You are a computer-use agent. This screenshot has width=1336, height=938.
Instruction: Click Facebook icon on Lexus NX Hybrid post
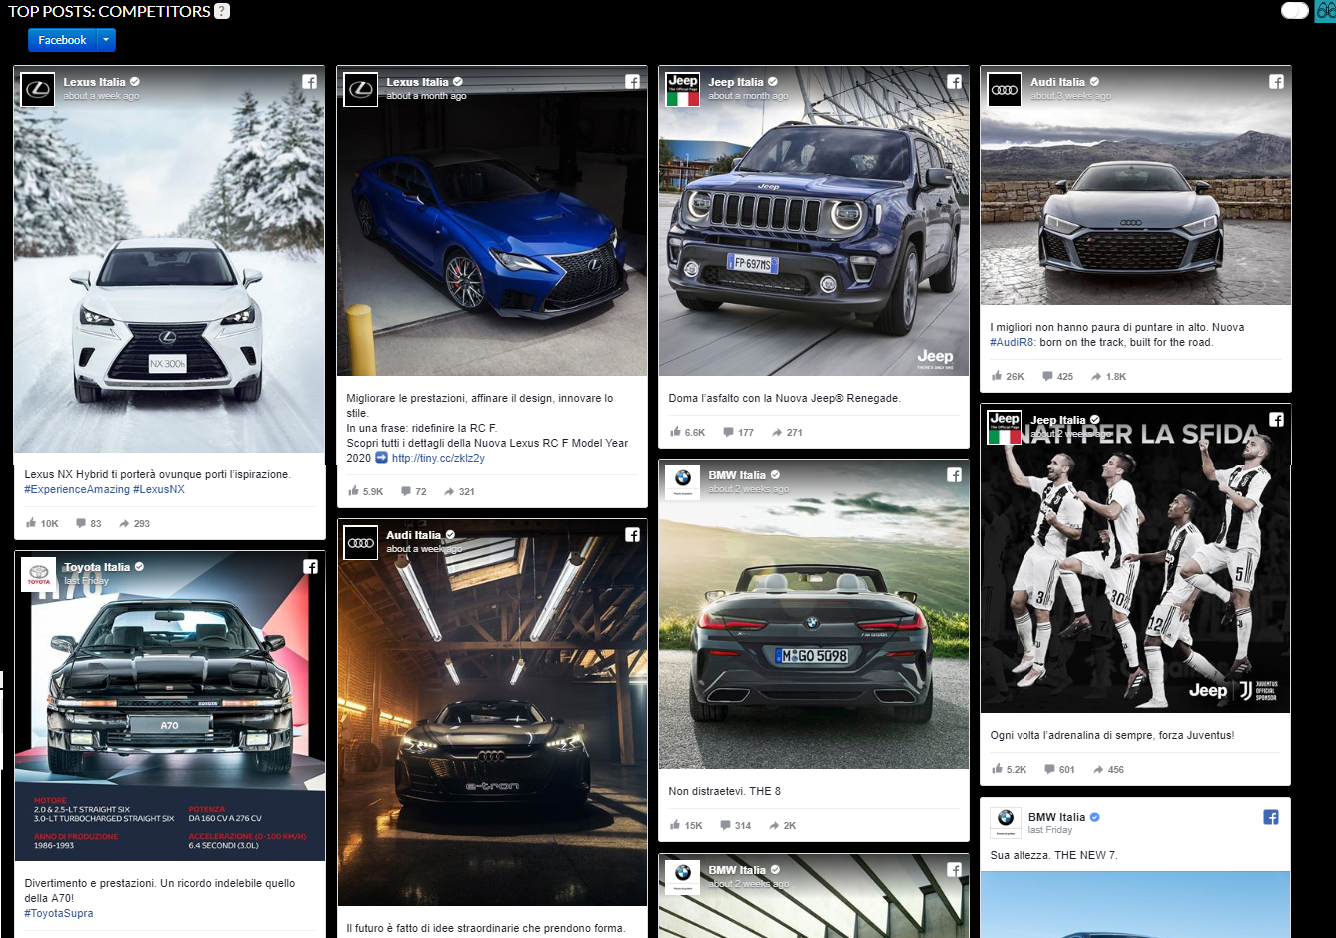tap(310, 82)
